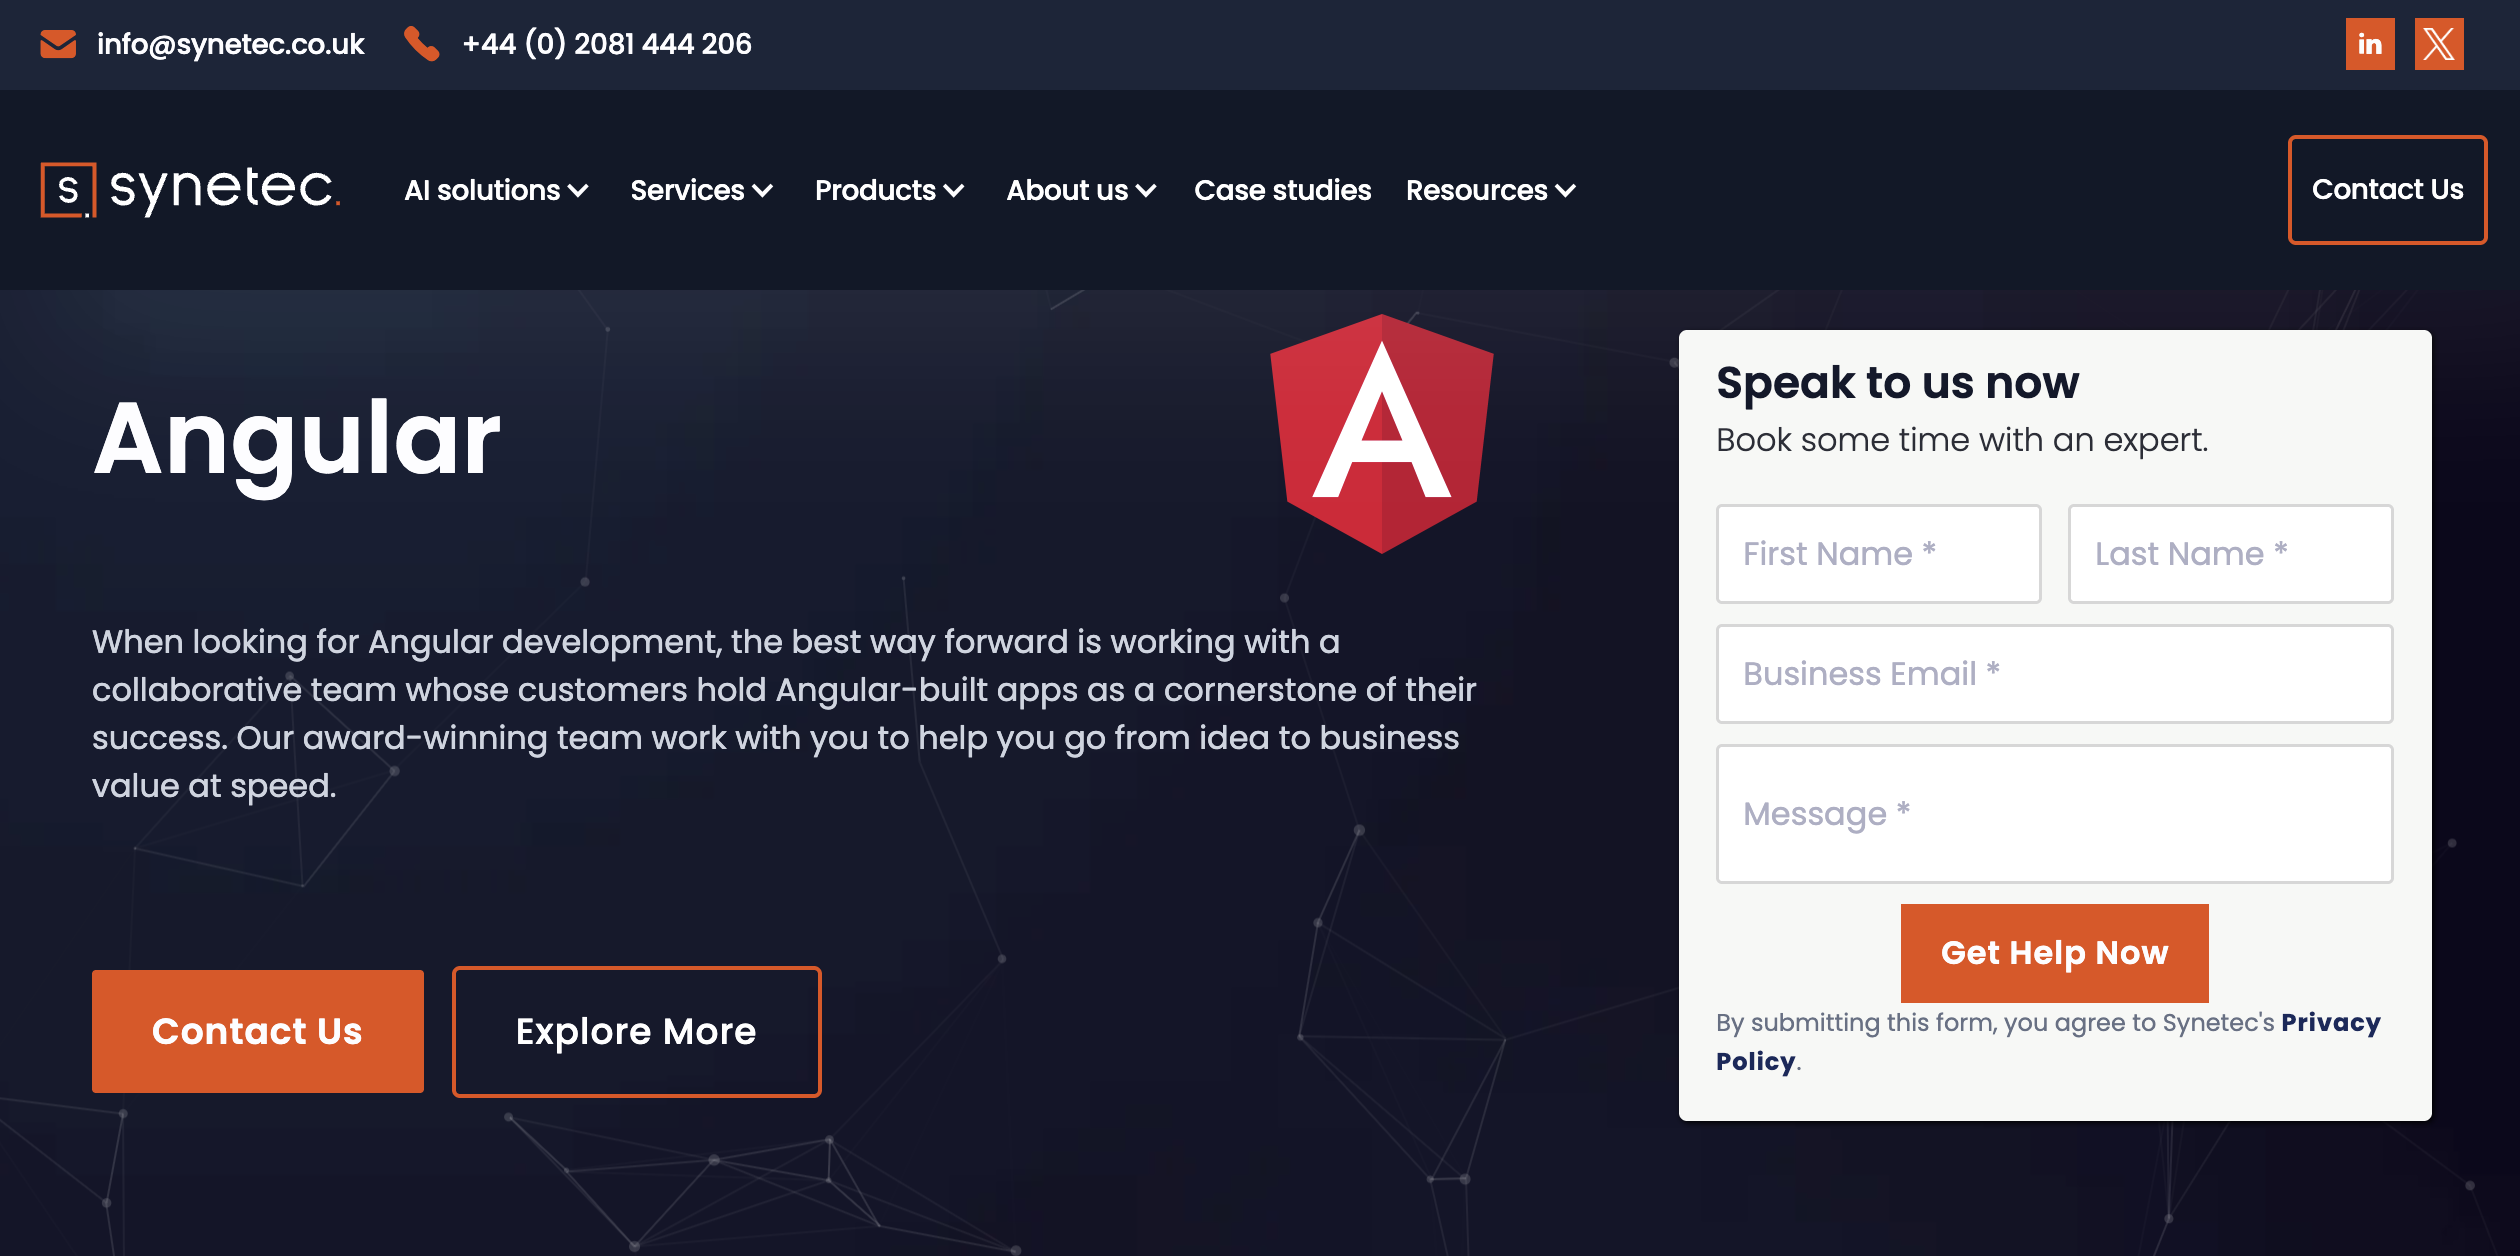Image resolution: width=2520 pixels, height=1256 pixels.
Task: Expand the Resources menu chevron
Action: tap(1566, 191)
